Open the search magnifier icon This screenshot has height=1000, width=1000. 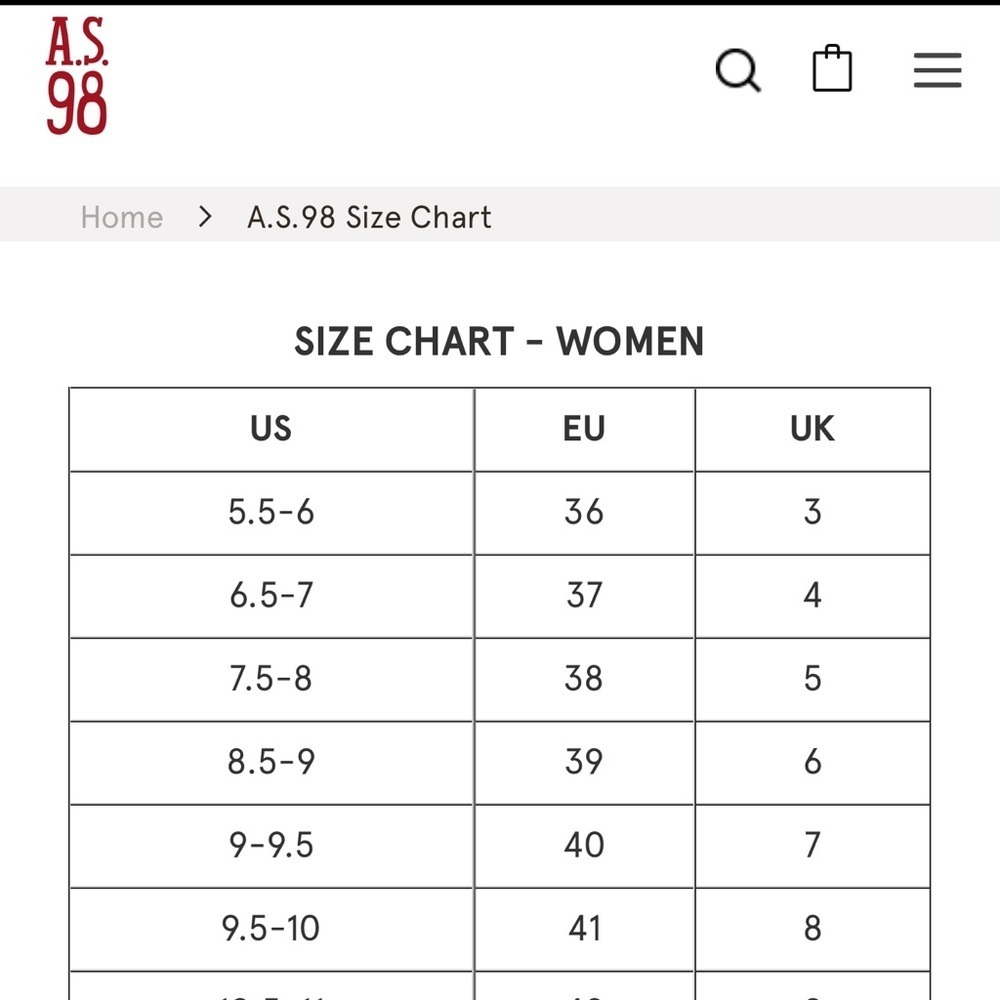tap(738, 70)
